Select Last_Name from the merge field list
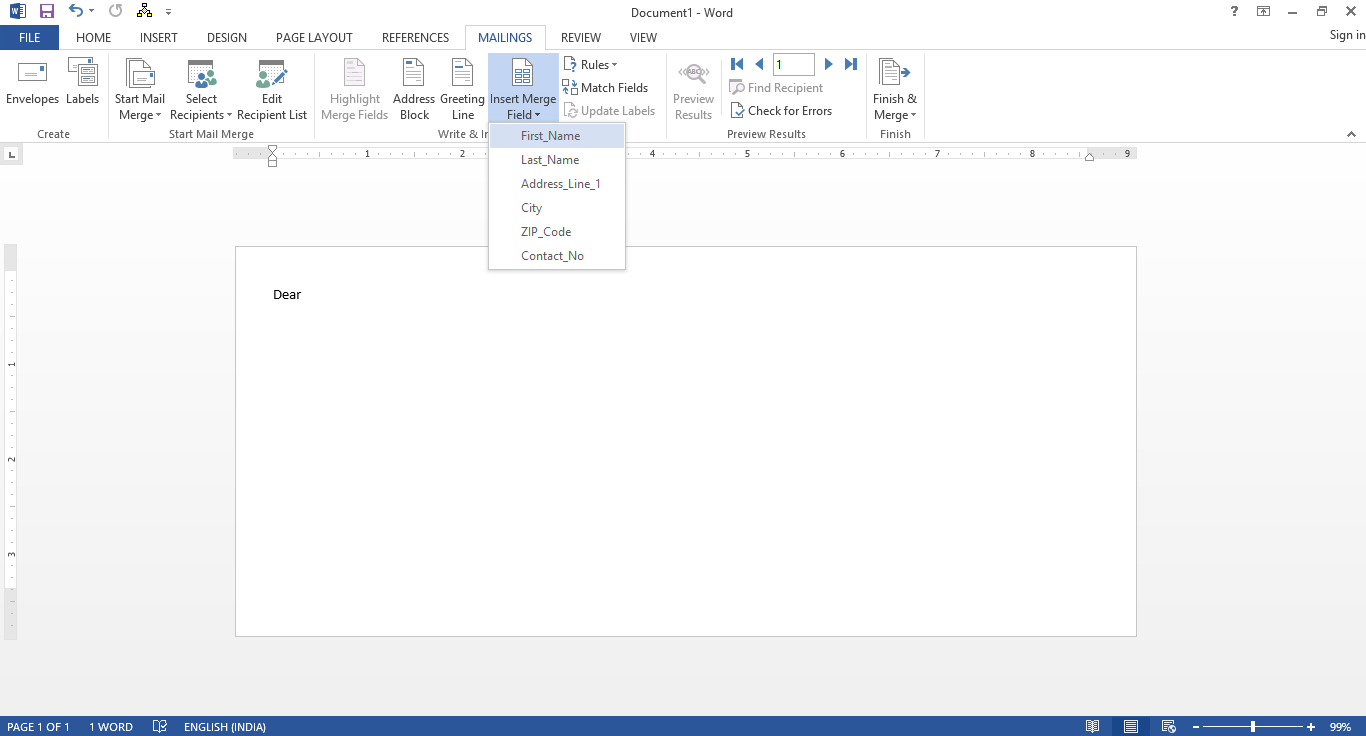 pyautogui.click(x=549, y=159)
